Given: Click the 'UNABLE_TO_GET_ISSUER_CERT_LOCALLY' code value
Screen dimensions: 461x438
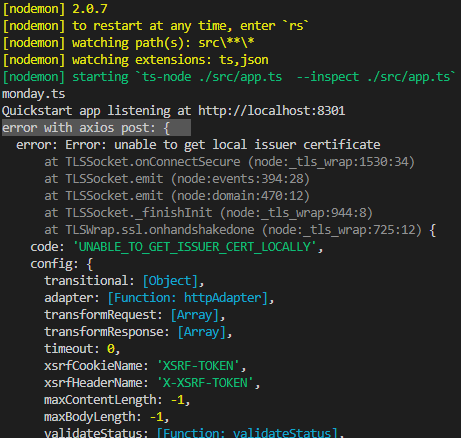Looking at the screenshot, I should pos(194,247).
